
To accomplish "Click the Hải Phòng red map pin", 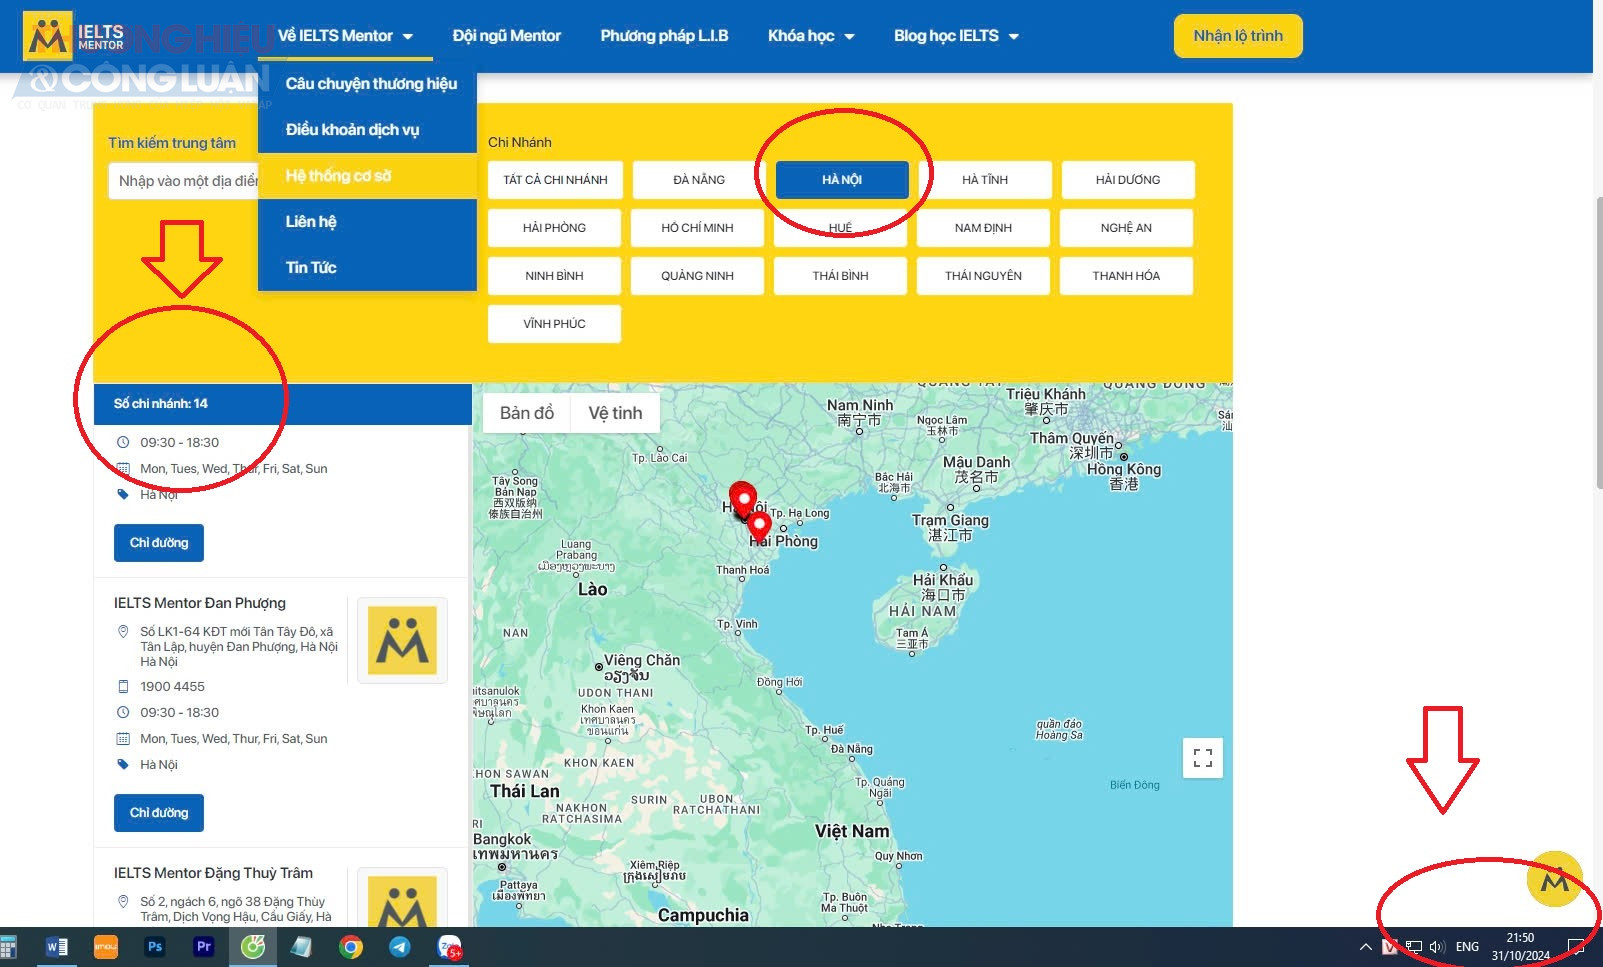I will click(x=759, y=524).
